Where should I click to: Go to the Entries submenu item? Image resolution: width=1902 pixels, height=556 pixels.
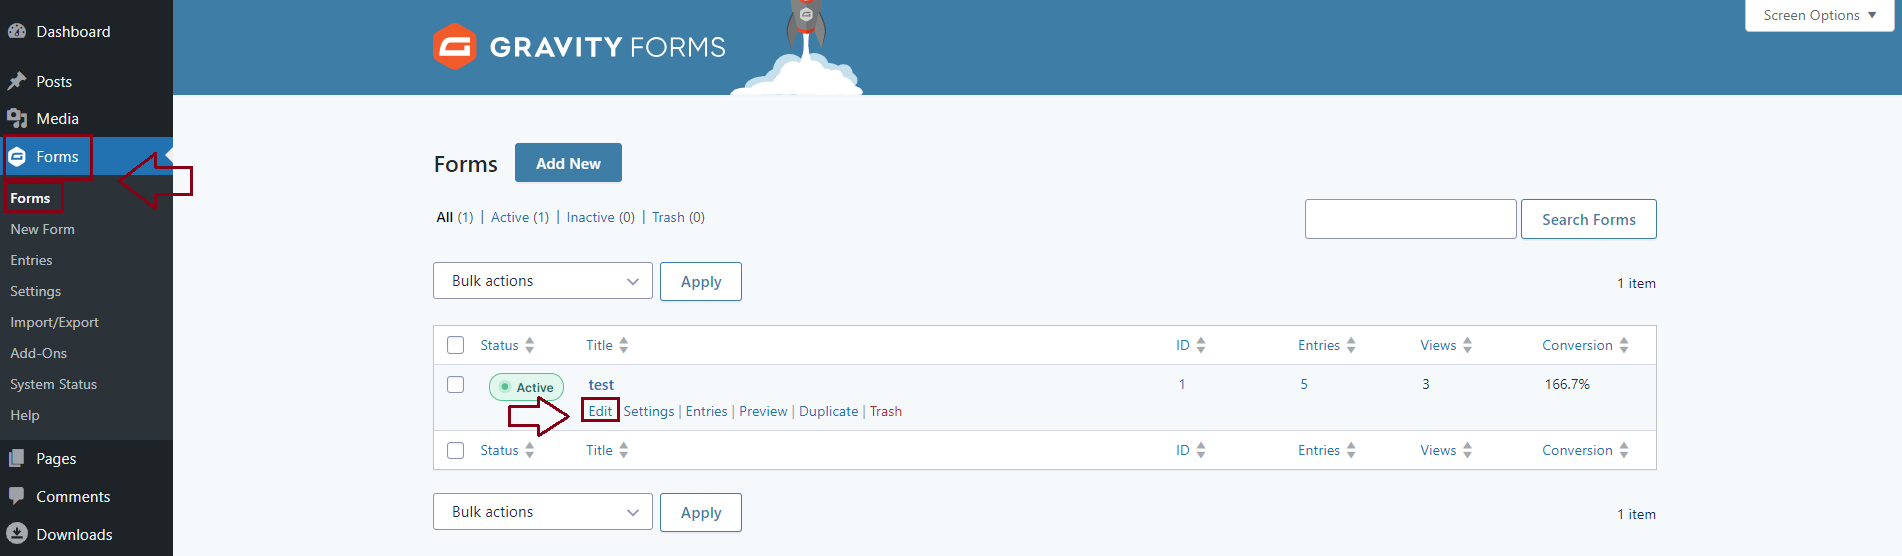pos(31,260)
